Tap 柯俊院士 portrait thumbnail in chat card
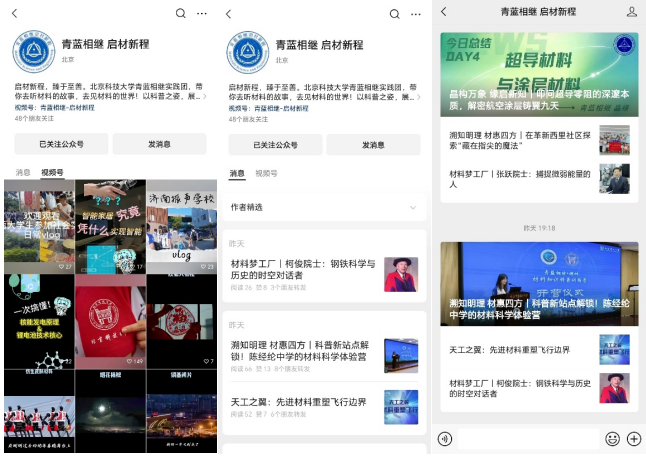The width and height of the screenshot is (646, 457). point(614,388)
